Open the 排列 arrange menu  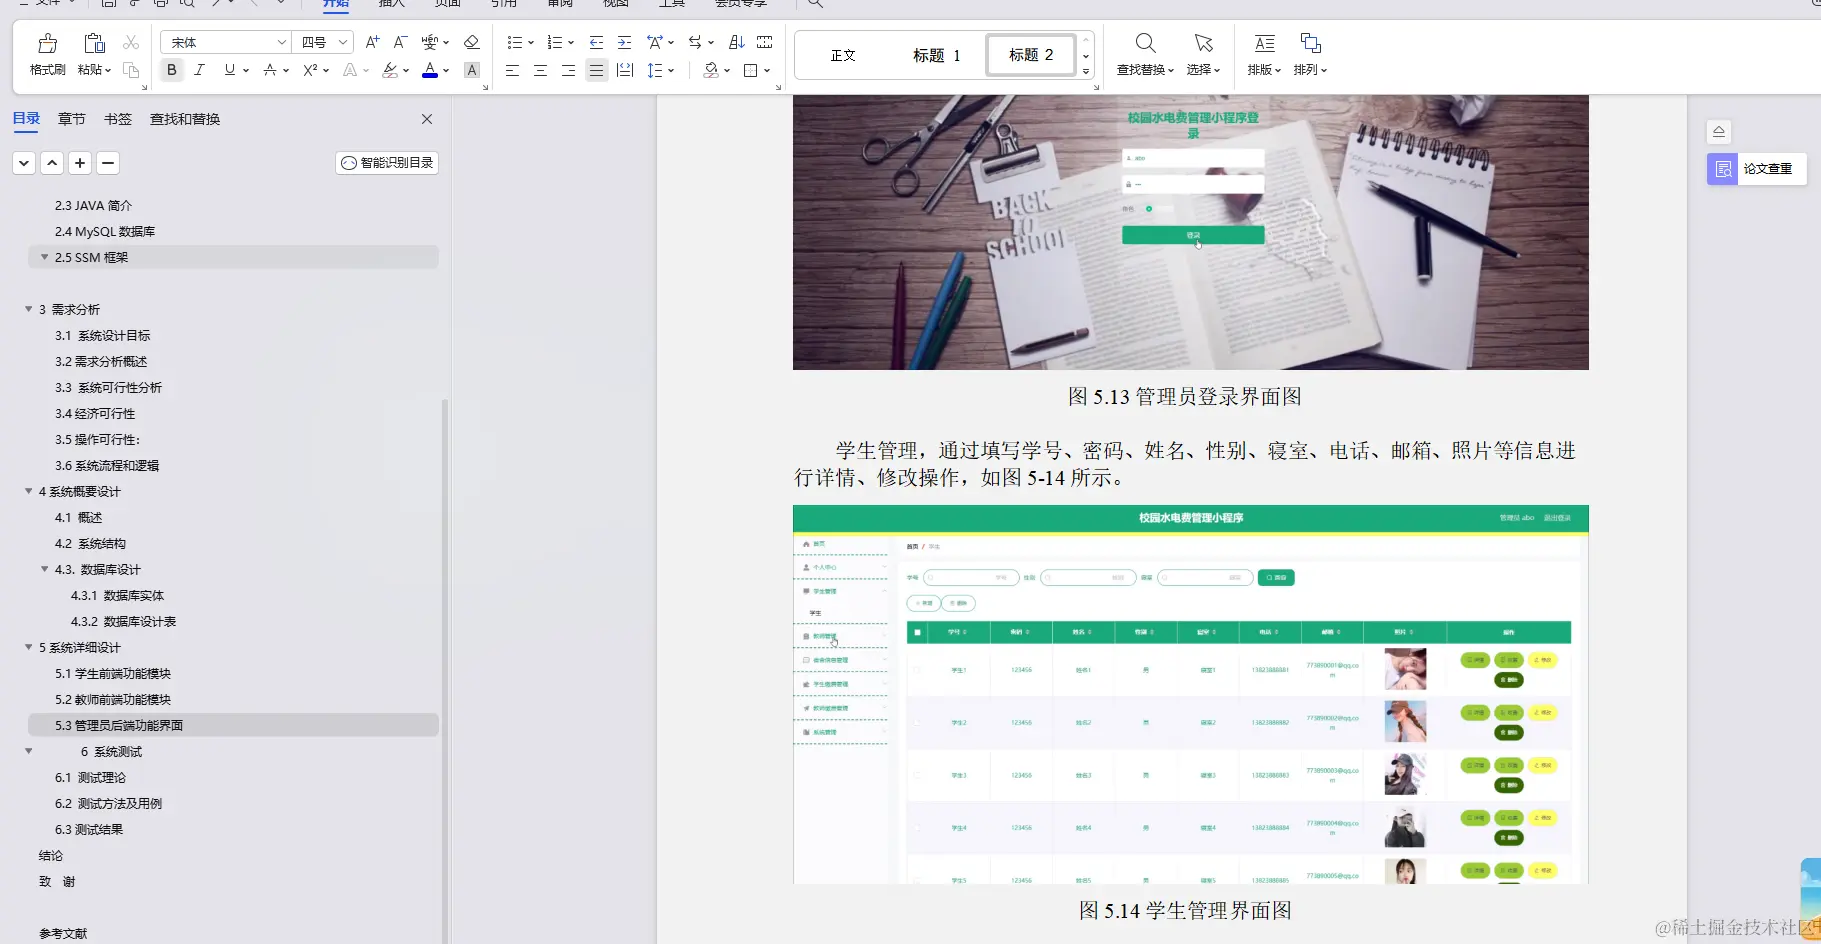[x=1310, y=54]
